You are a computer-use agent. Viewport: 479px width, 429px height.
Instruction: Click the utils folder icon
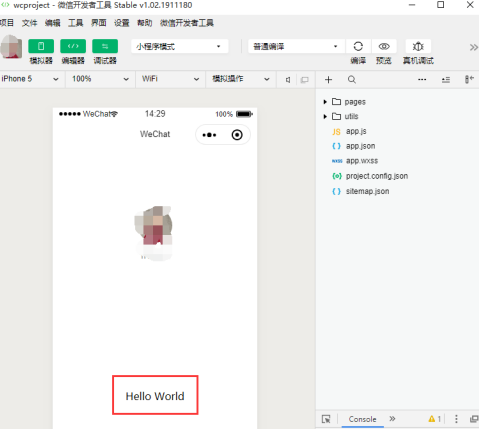click(336, 116)
